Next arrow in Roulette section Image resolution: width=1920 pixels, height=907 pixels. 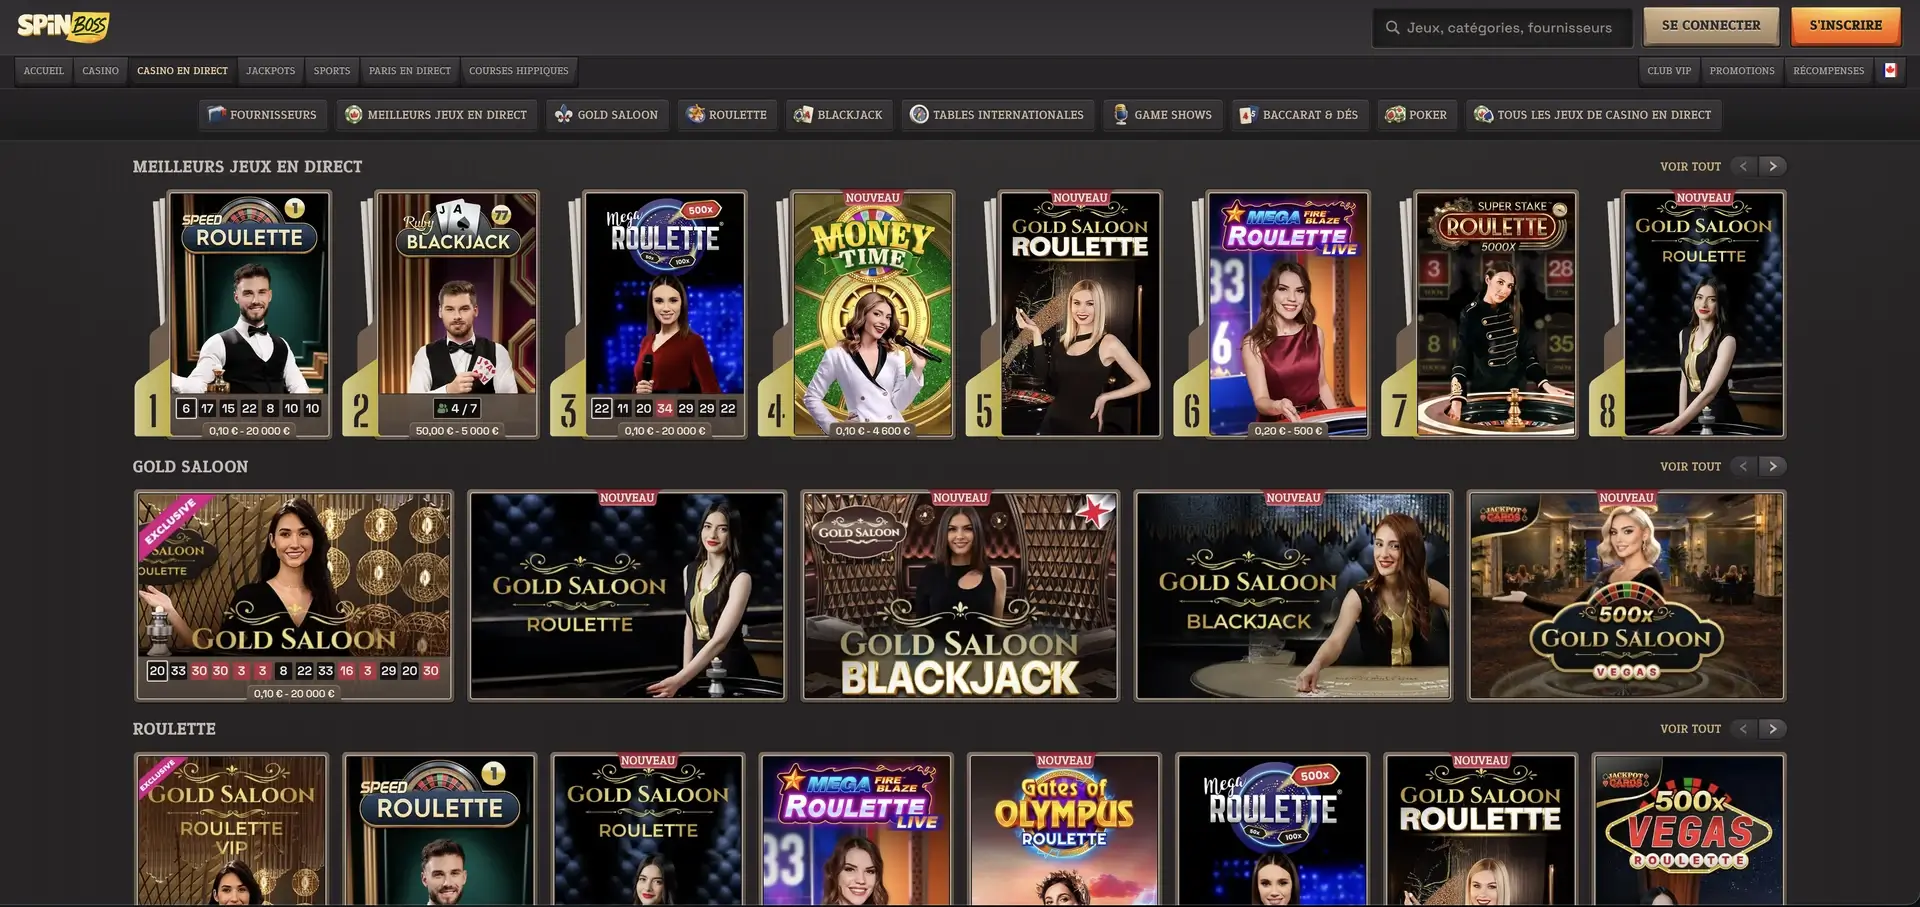pyautogui.click(x=1773, y=729)
